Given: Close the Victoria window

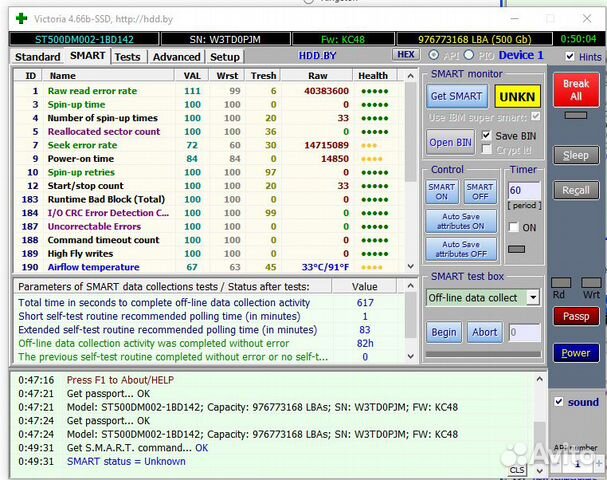Looking at the screenshot, I should [587, 18].
